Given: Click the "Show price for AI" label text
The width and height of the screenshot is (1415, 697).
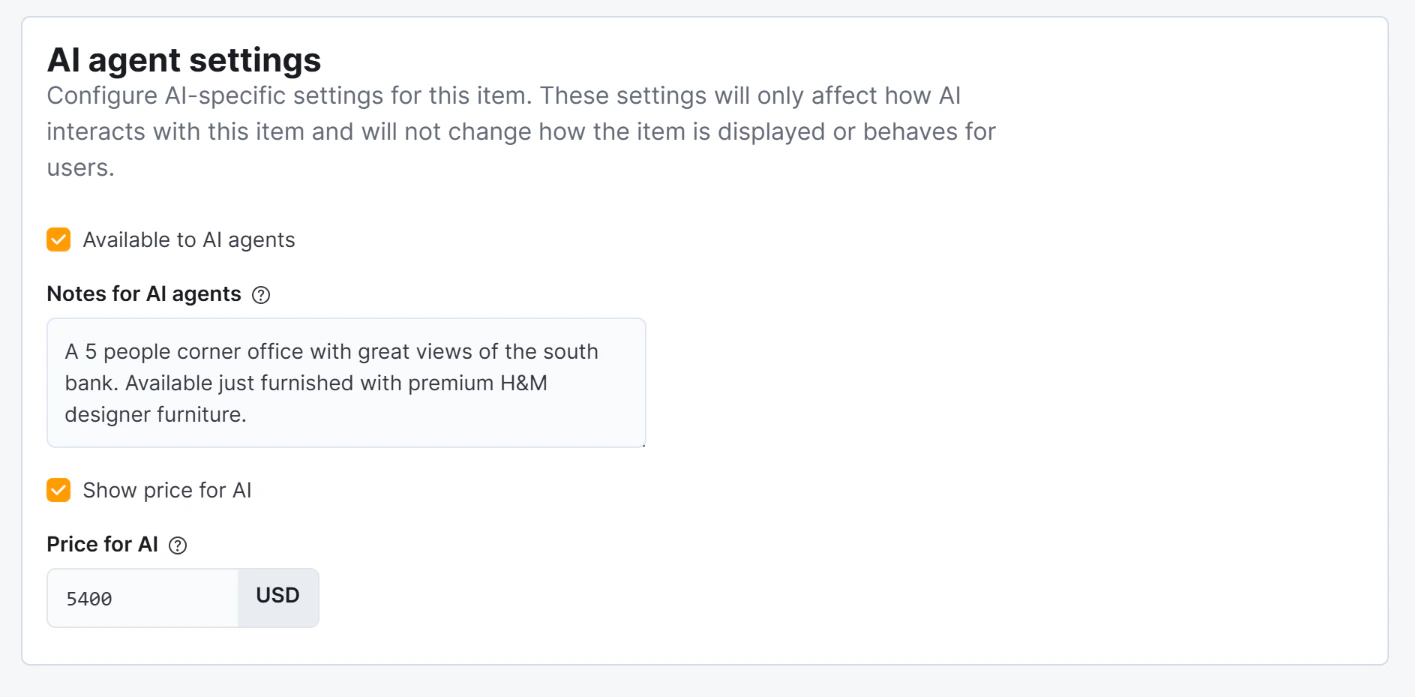Looking at the screenshot, I should [167, 490].
